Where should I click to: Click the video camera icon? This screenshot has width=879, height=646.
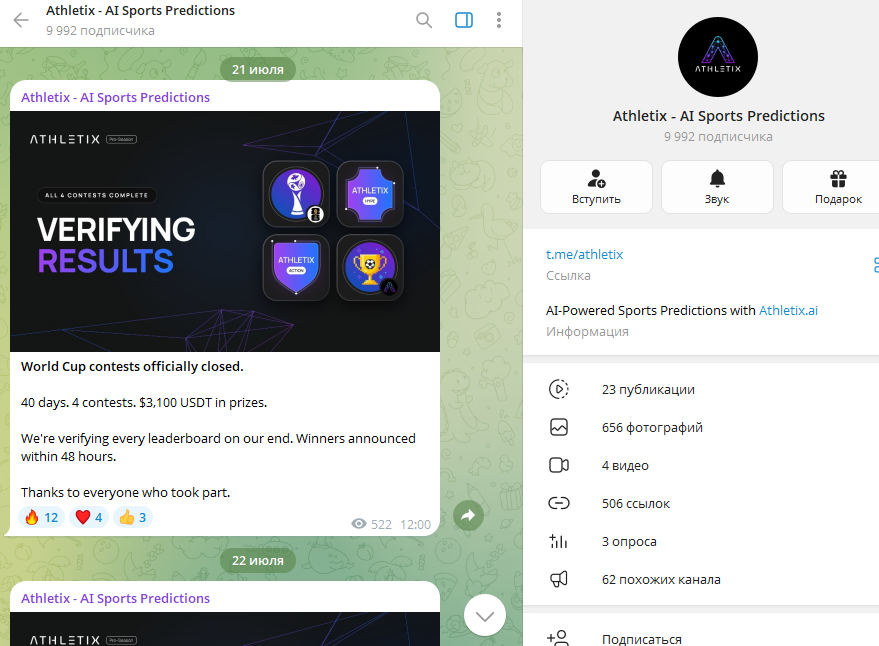coord(558,465)
